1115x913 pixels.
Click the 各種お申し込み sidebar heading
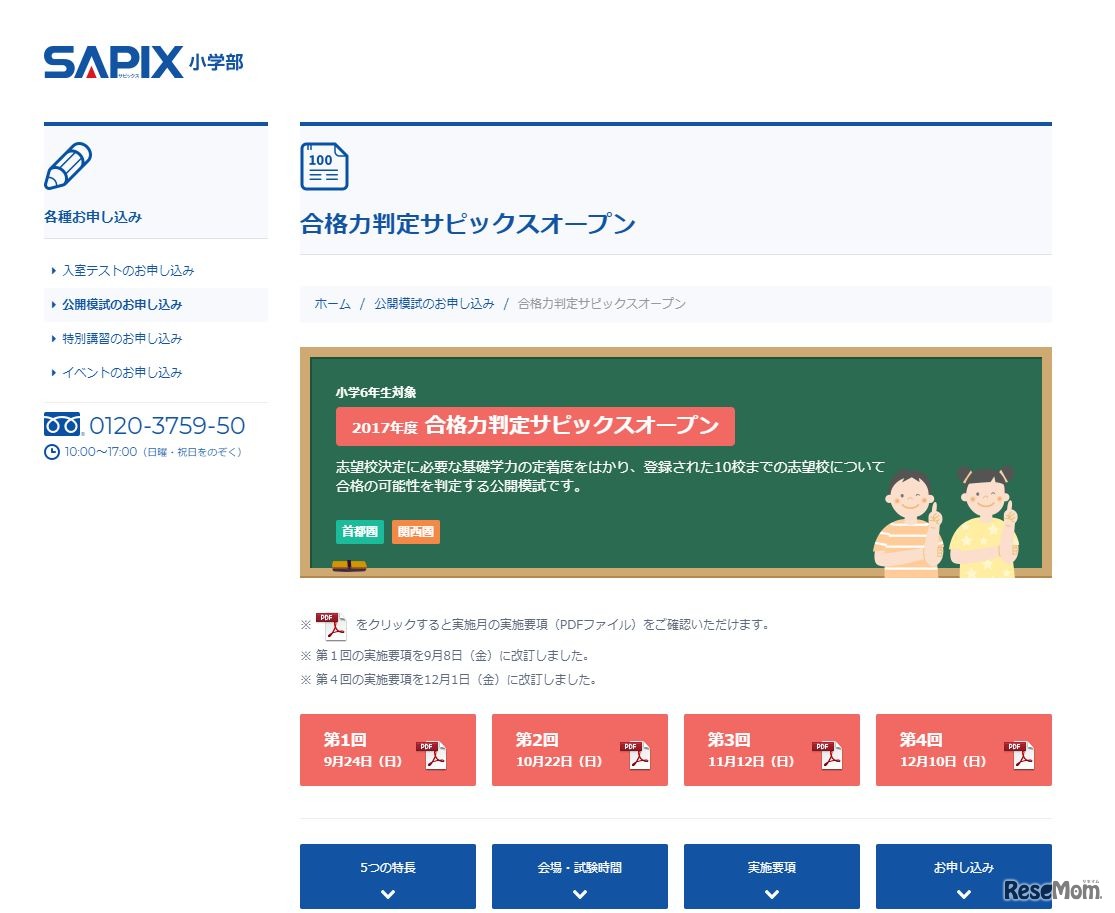pyautogui.click(x=93, y=217)
